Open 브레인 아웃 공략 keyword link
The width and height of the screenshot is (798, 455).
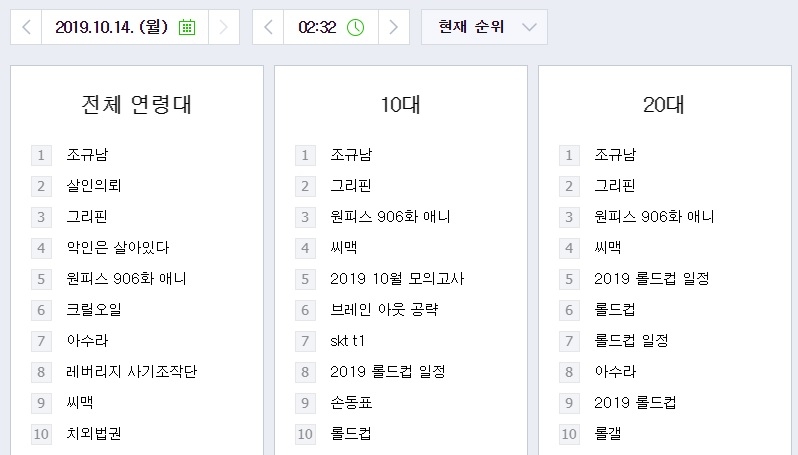click(x=384, y=310)
